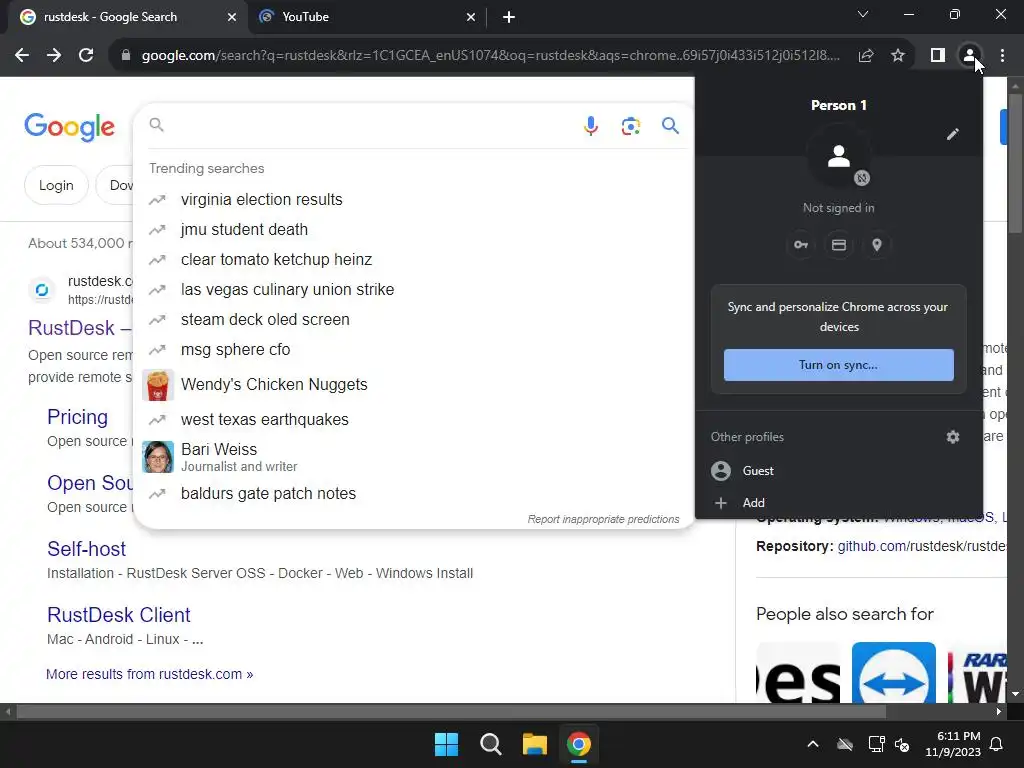1024x768 pixels.
Task: Open the clock and date panel
Action: pyautogui.click(x=953, y=744)
